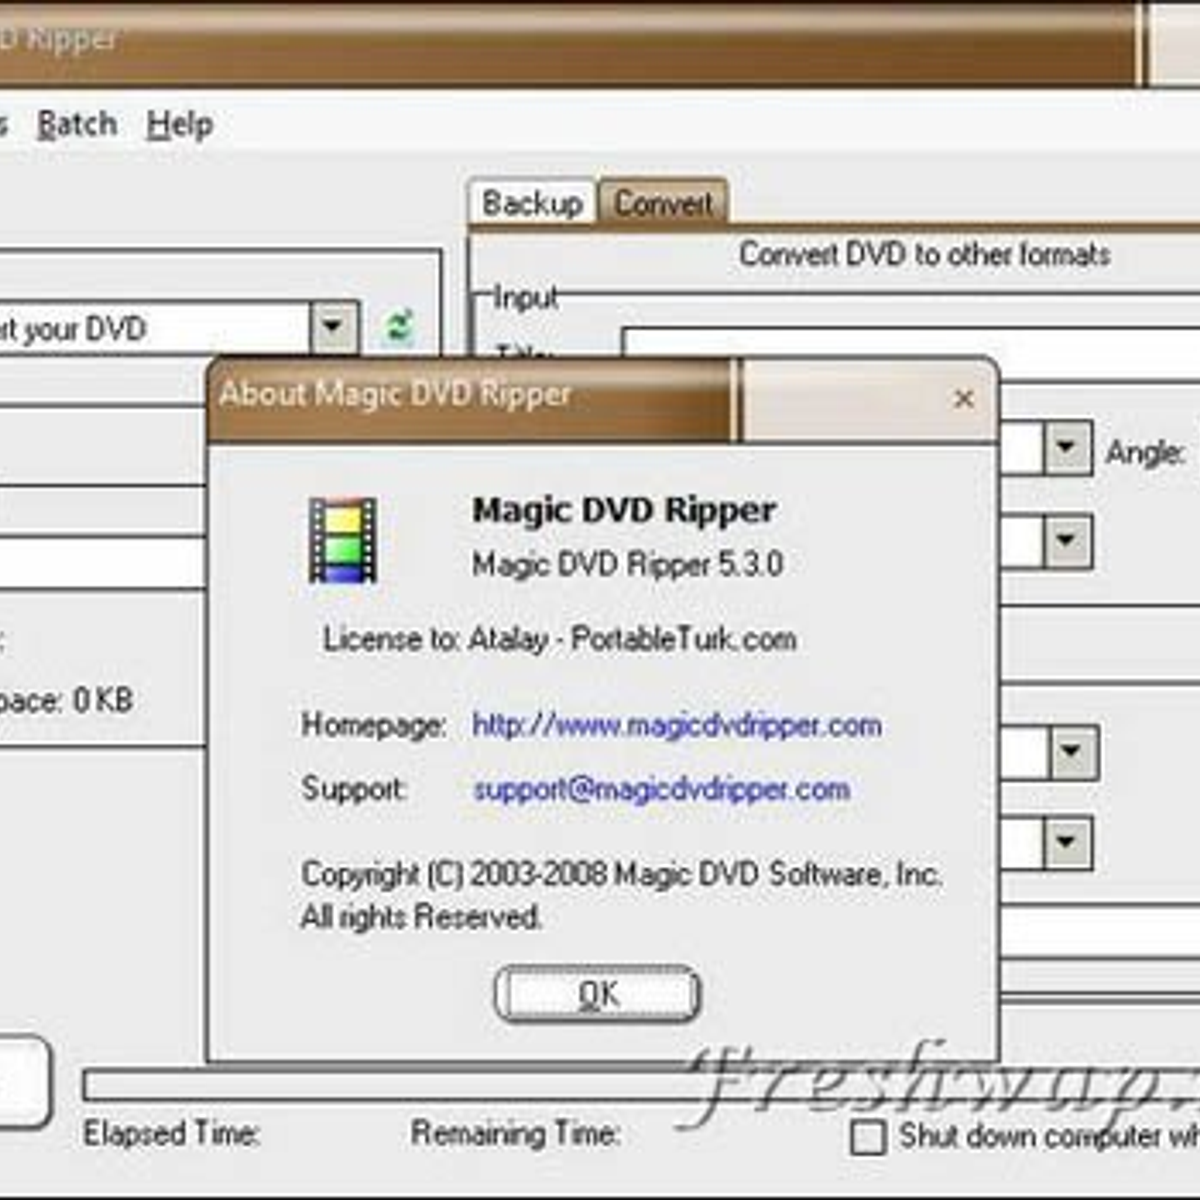The height and width of the screenshot is (1200, 1200).
Task: Open the magicdvdripper.com homepage link
Action: click(x=677, y=725)
